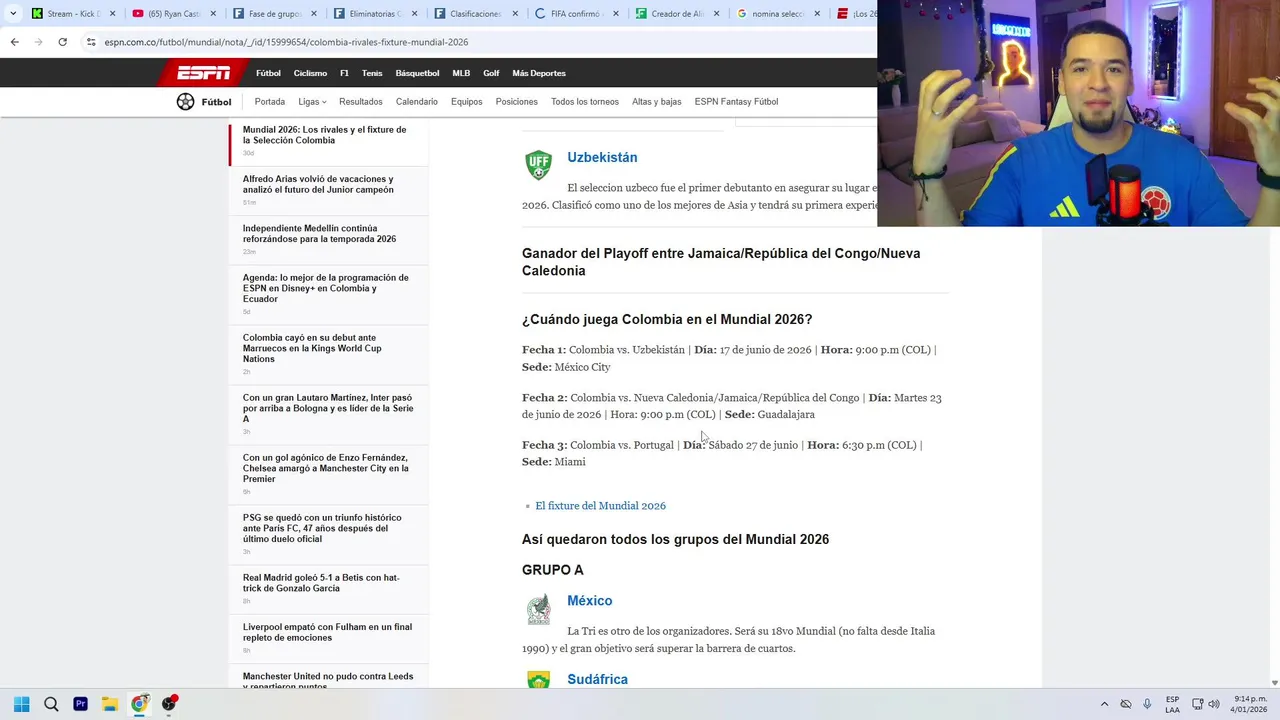
Task: Open Mundial 2026 rivales y fixture article
Action: point(325,135)
